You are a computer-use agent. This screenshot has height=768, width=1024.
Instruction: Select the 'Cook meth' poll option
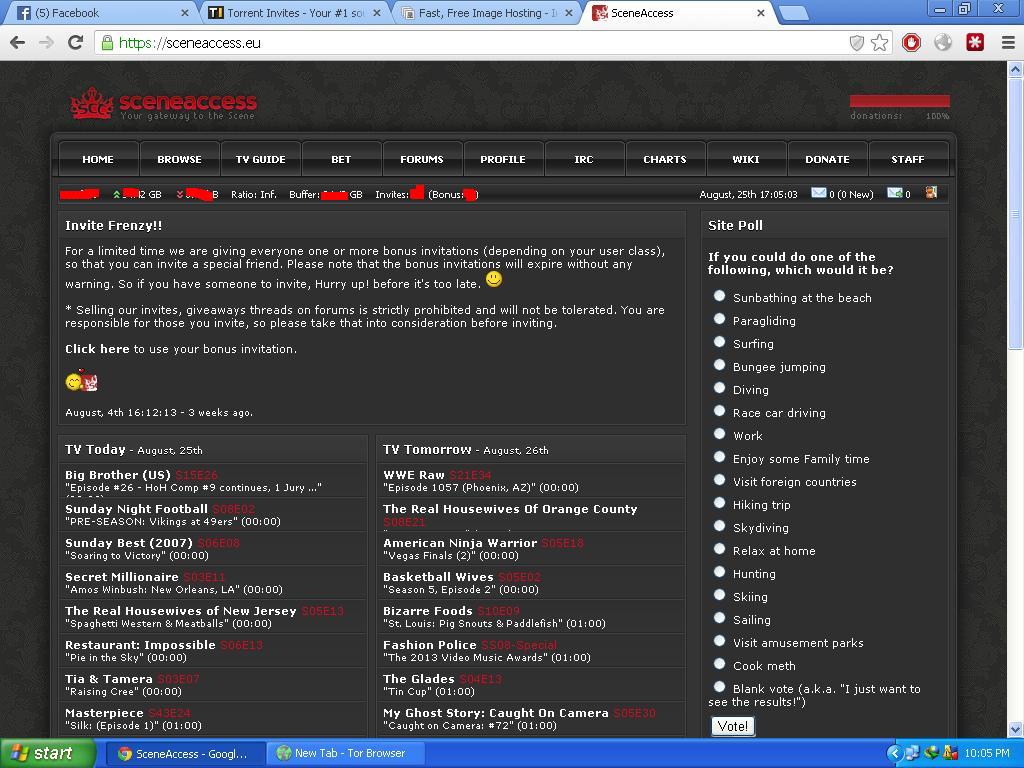pyautogui.click(x=720, y=664)
